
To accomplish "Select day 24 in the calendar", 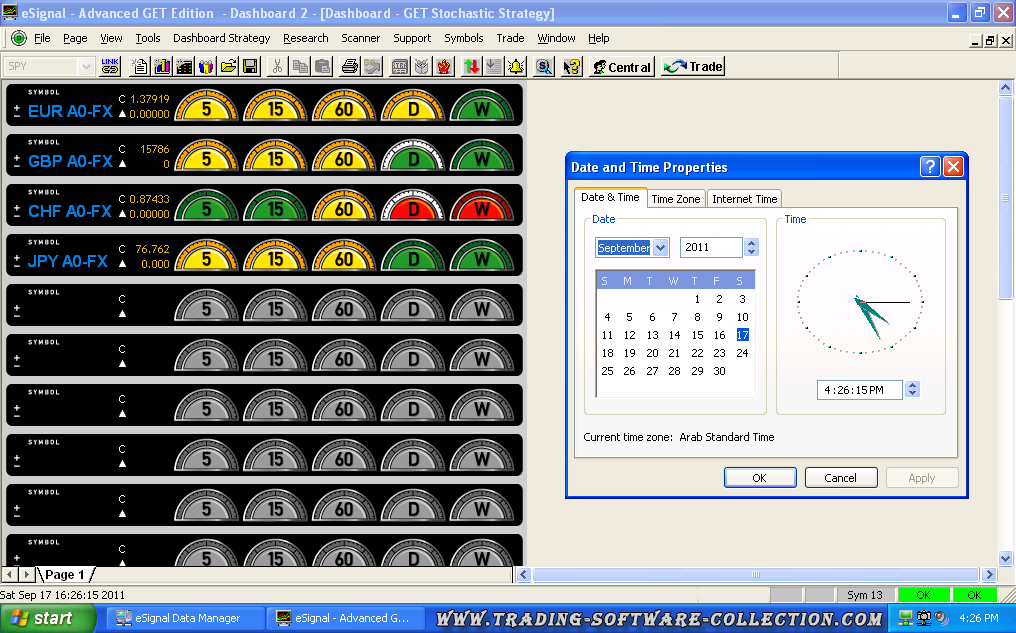I will point(742,353).
